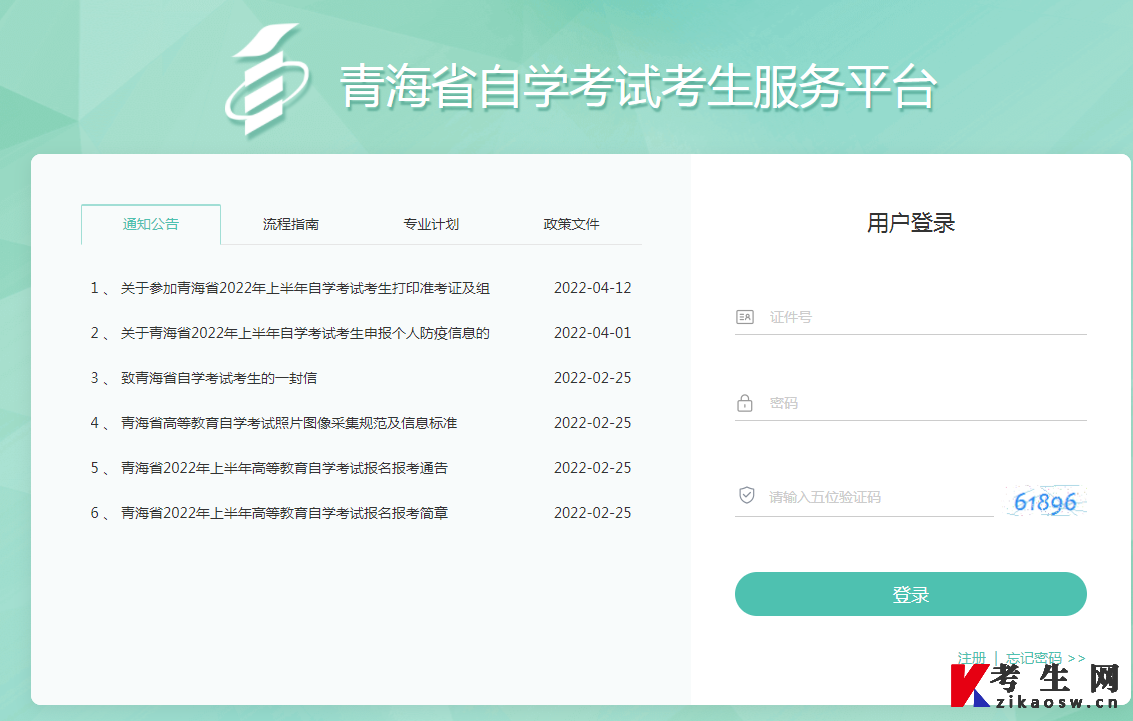The width and height of the screenshot is (1133, 721).
Task: Open the 报名报考简章 notice
Action: (284, 513)
